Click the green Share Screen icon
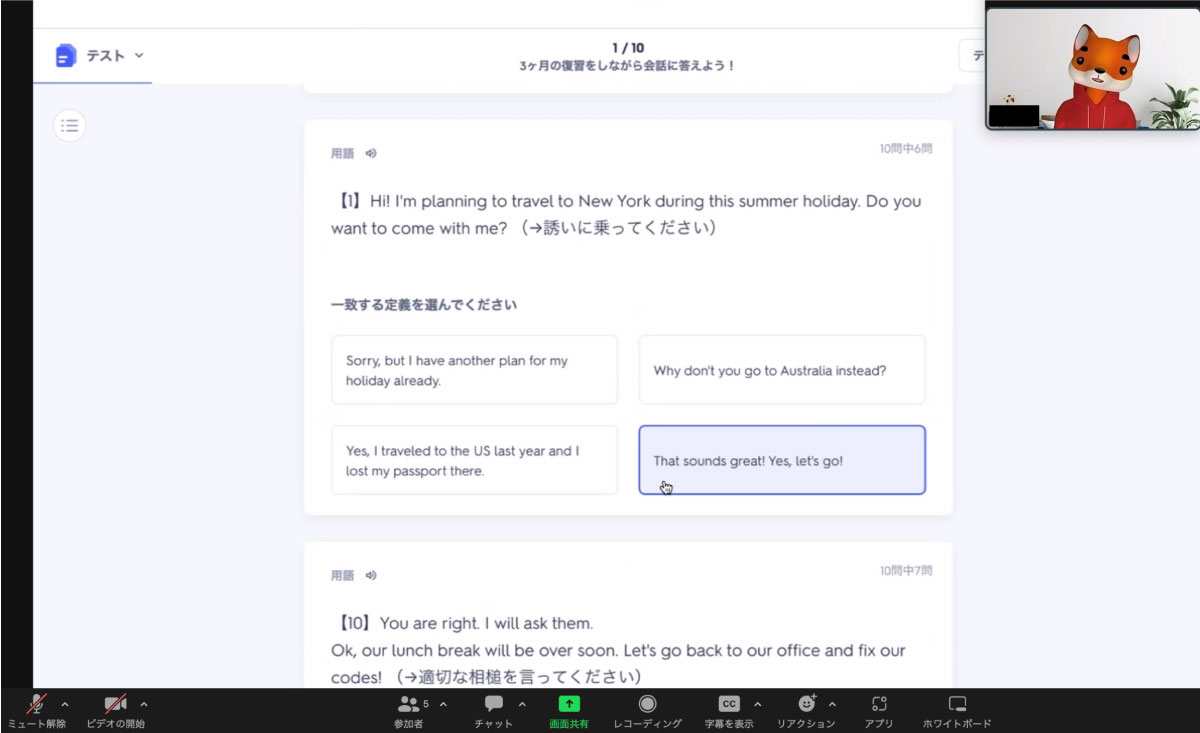The height and width of the screenshot is (733, 1200). [569, 704]
